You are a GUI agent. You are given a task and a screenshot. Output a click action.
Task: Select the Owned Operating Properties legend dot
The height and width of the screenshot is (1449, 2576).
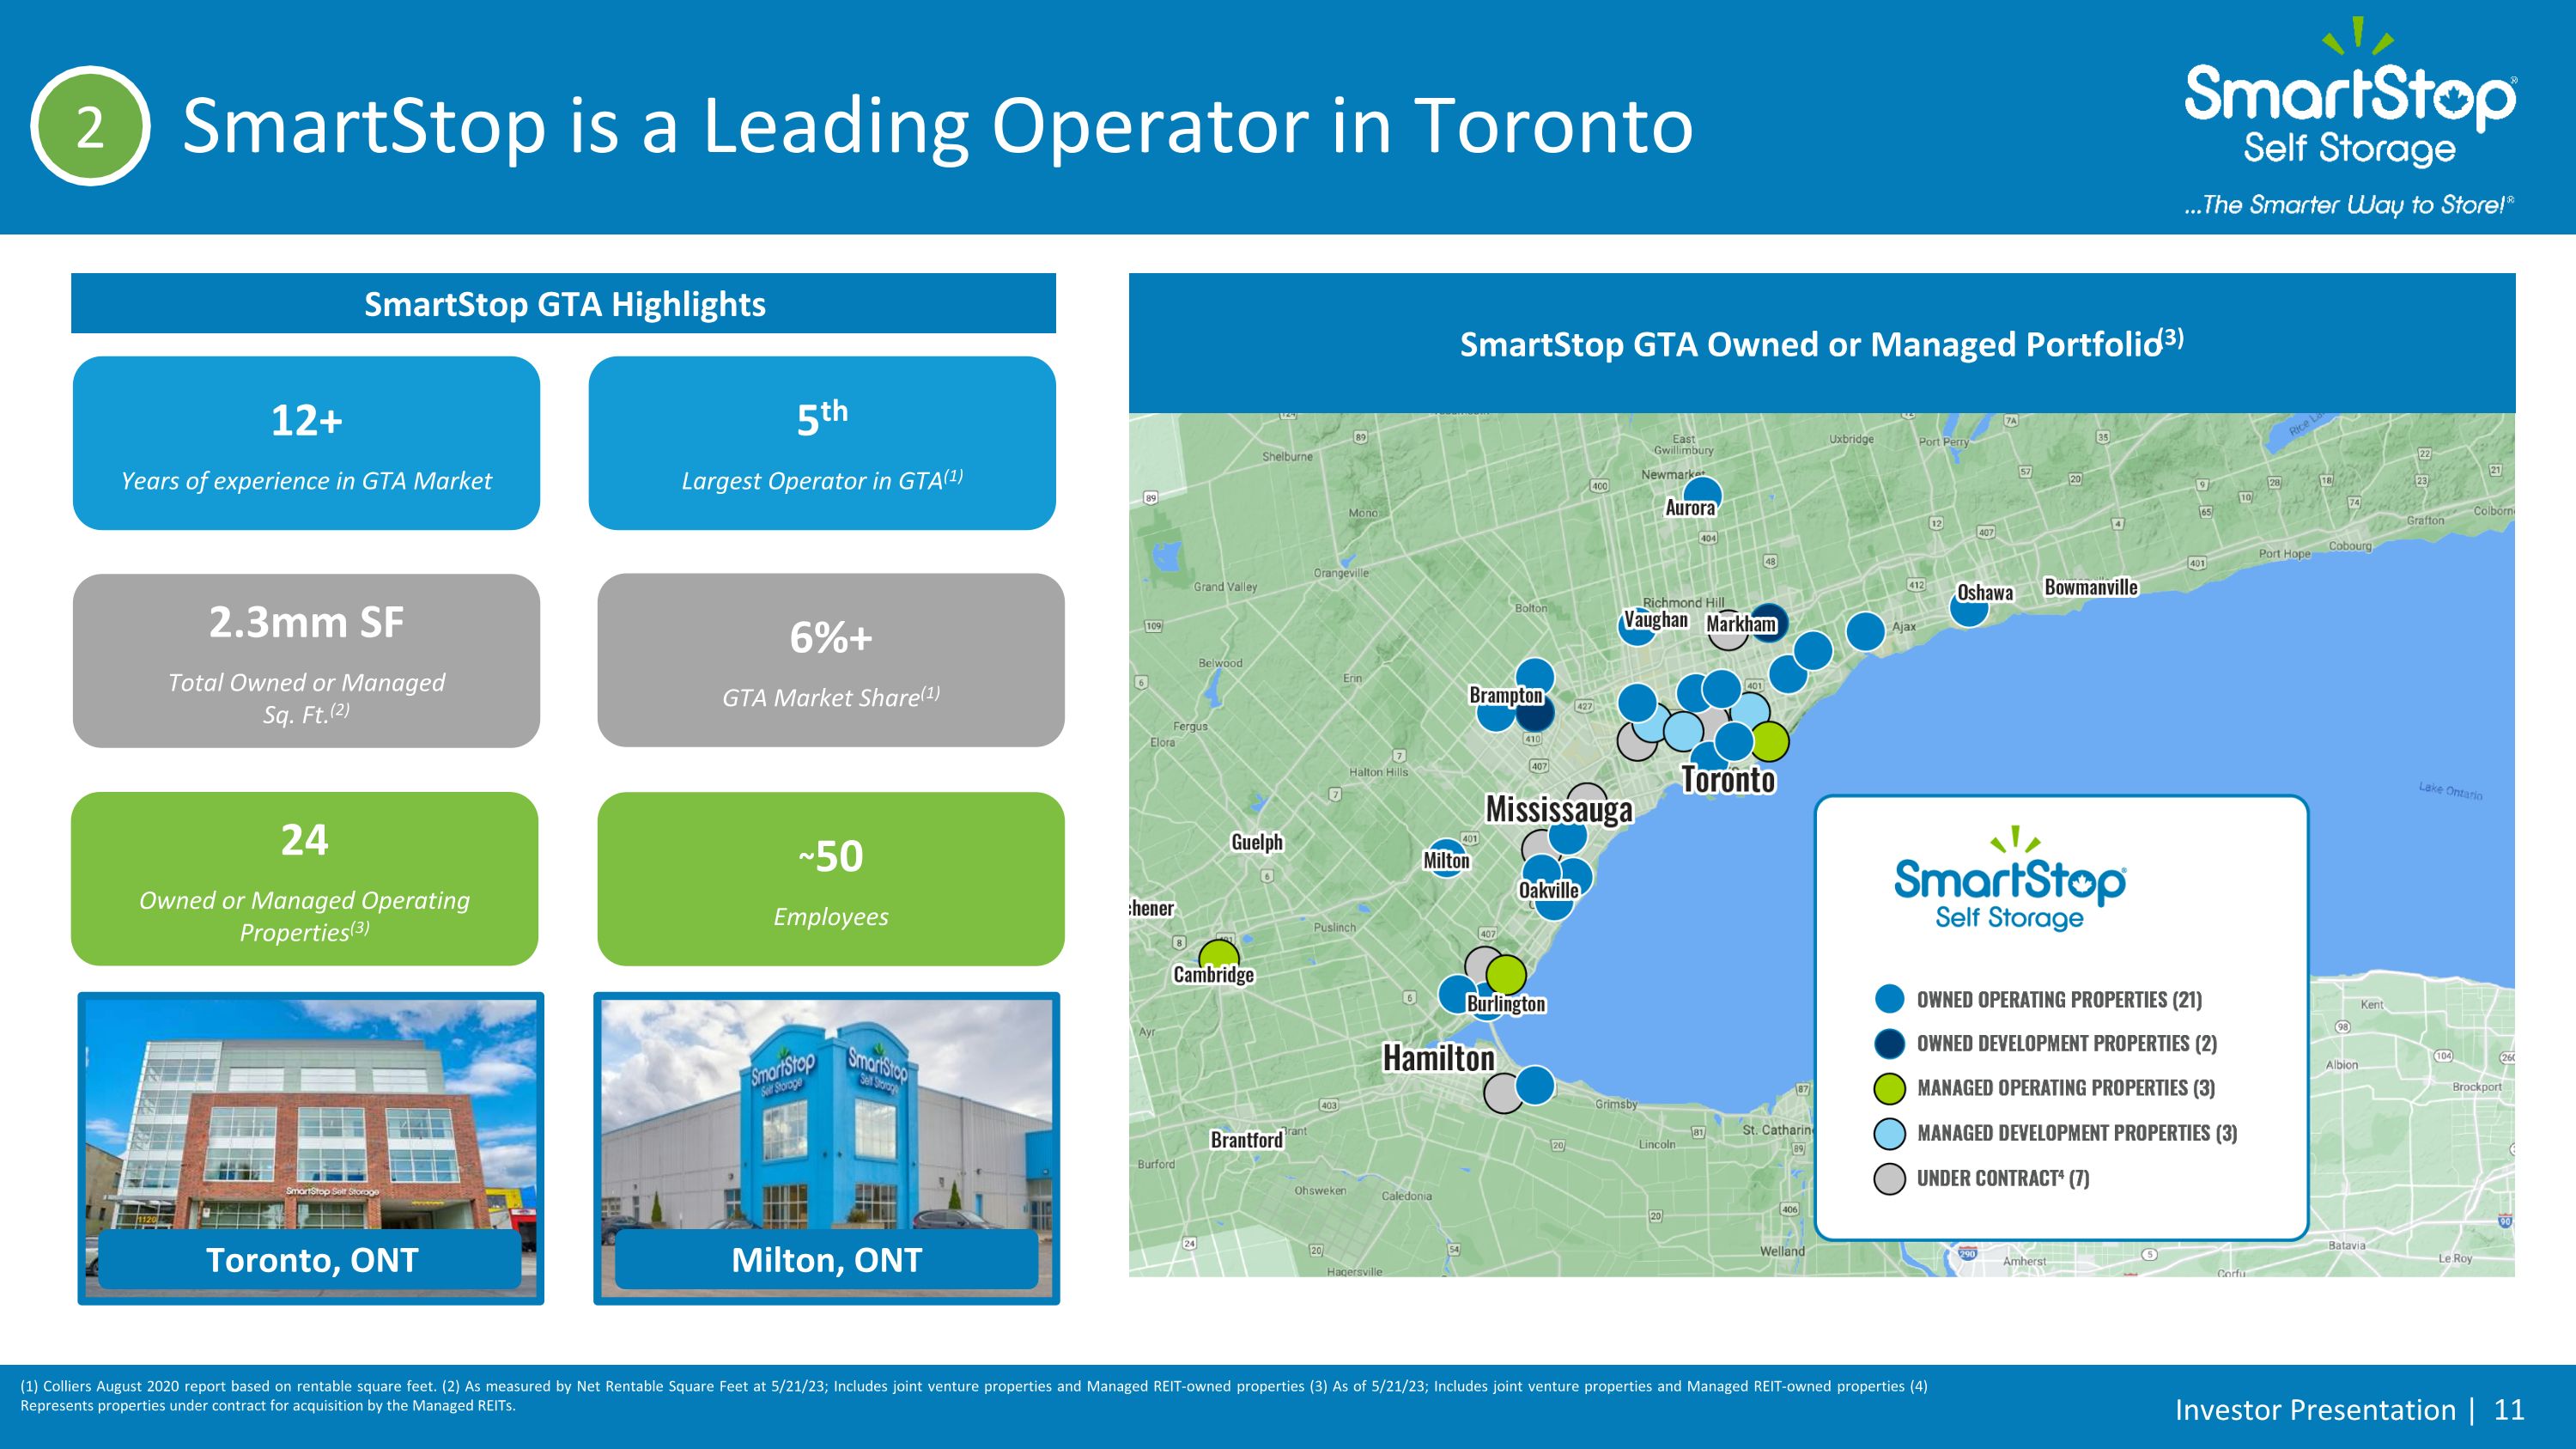[1889, 999]
